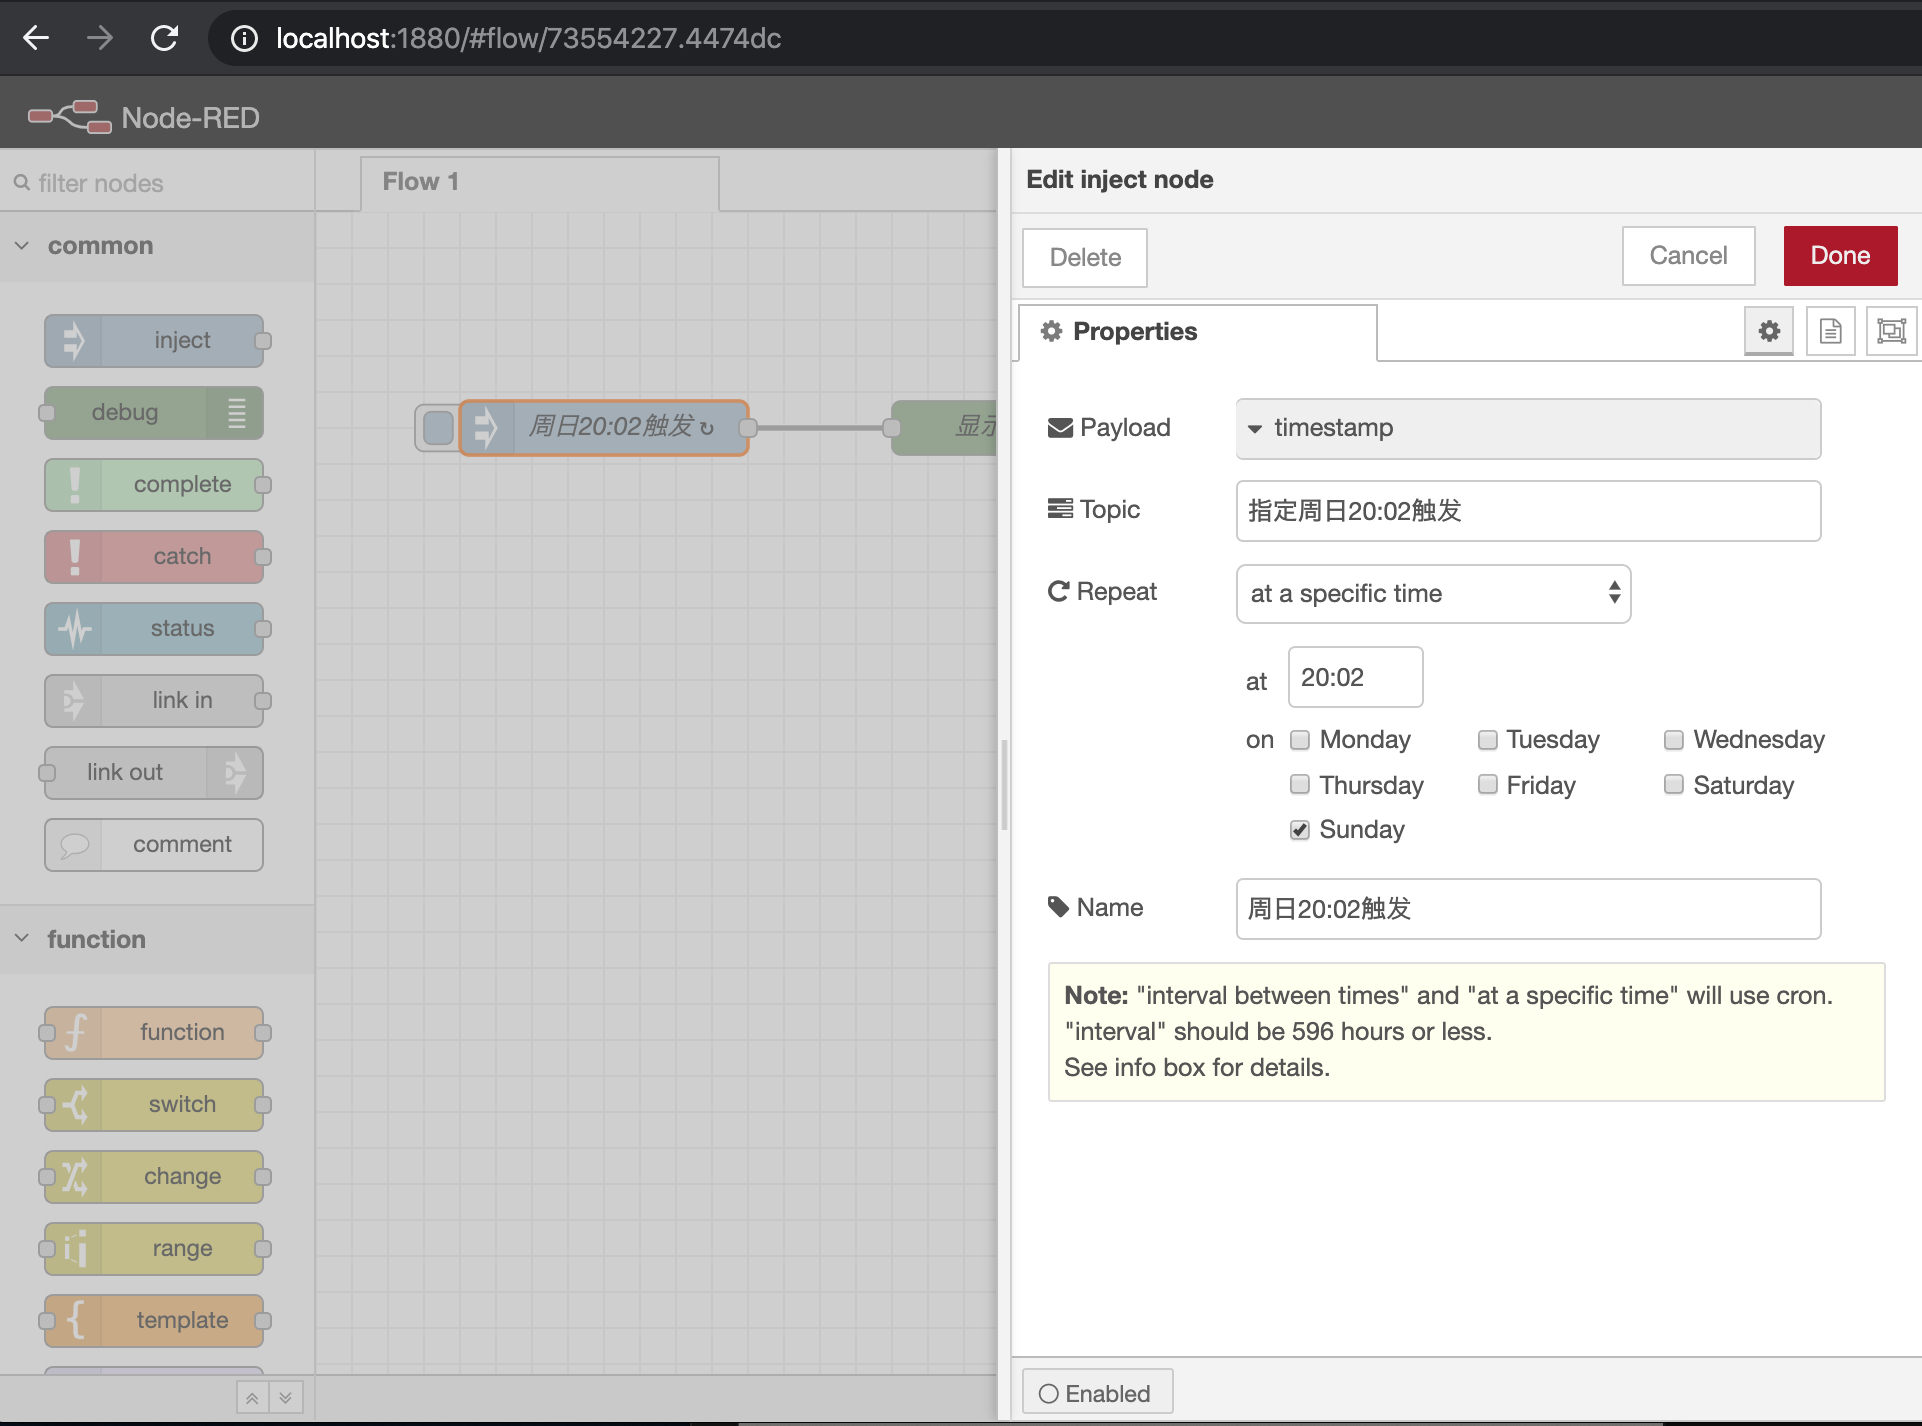Check the Friday checkbox

point(1487,785)
